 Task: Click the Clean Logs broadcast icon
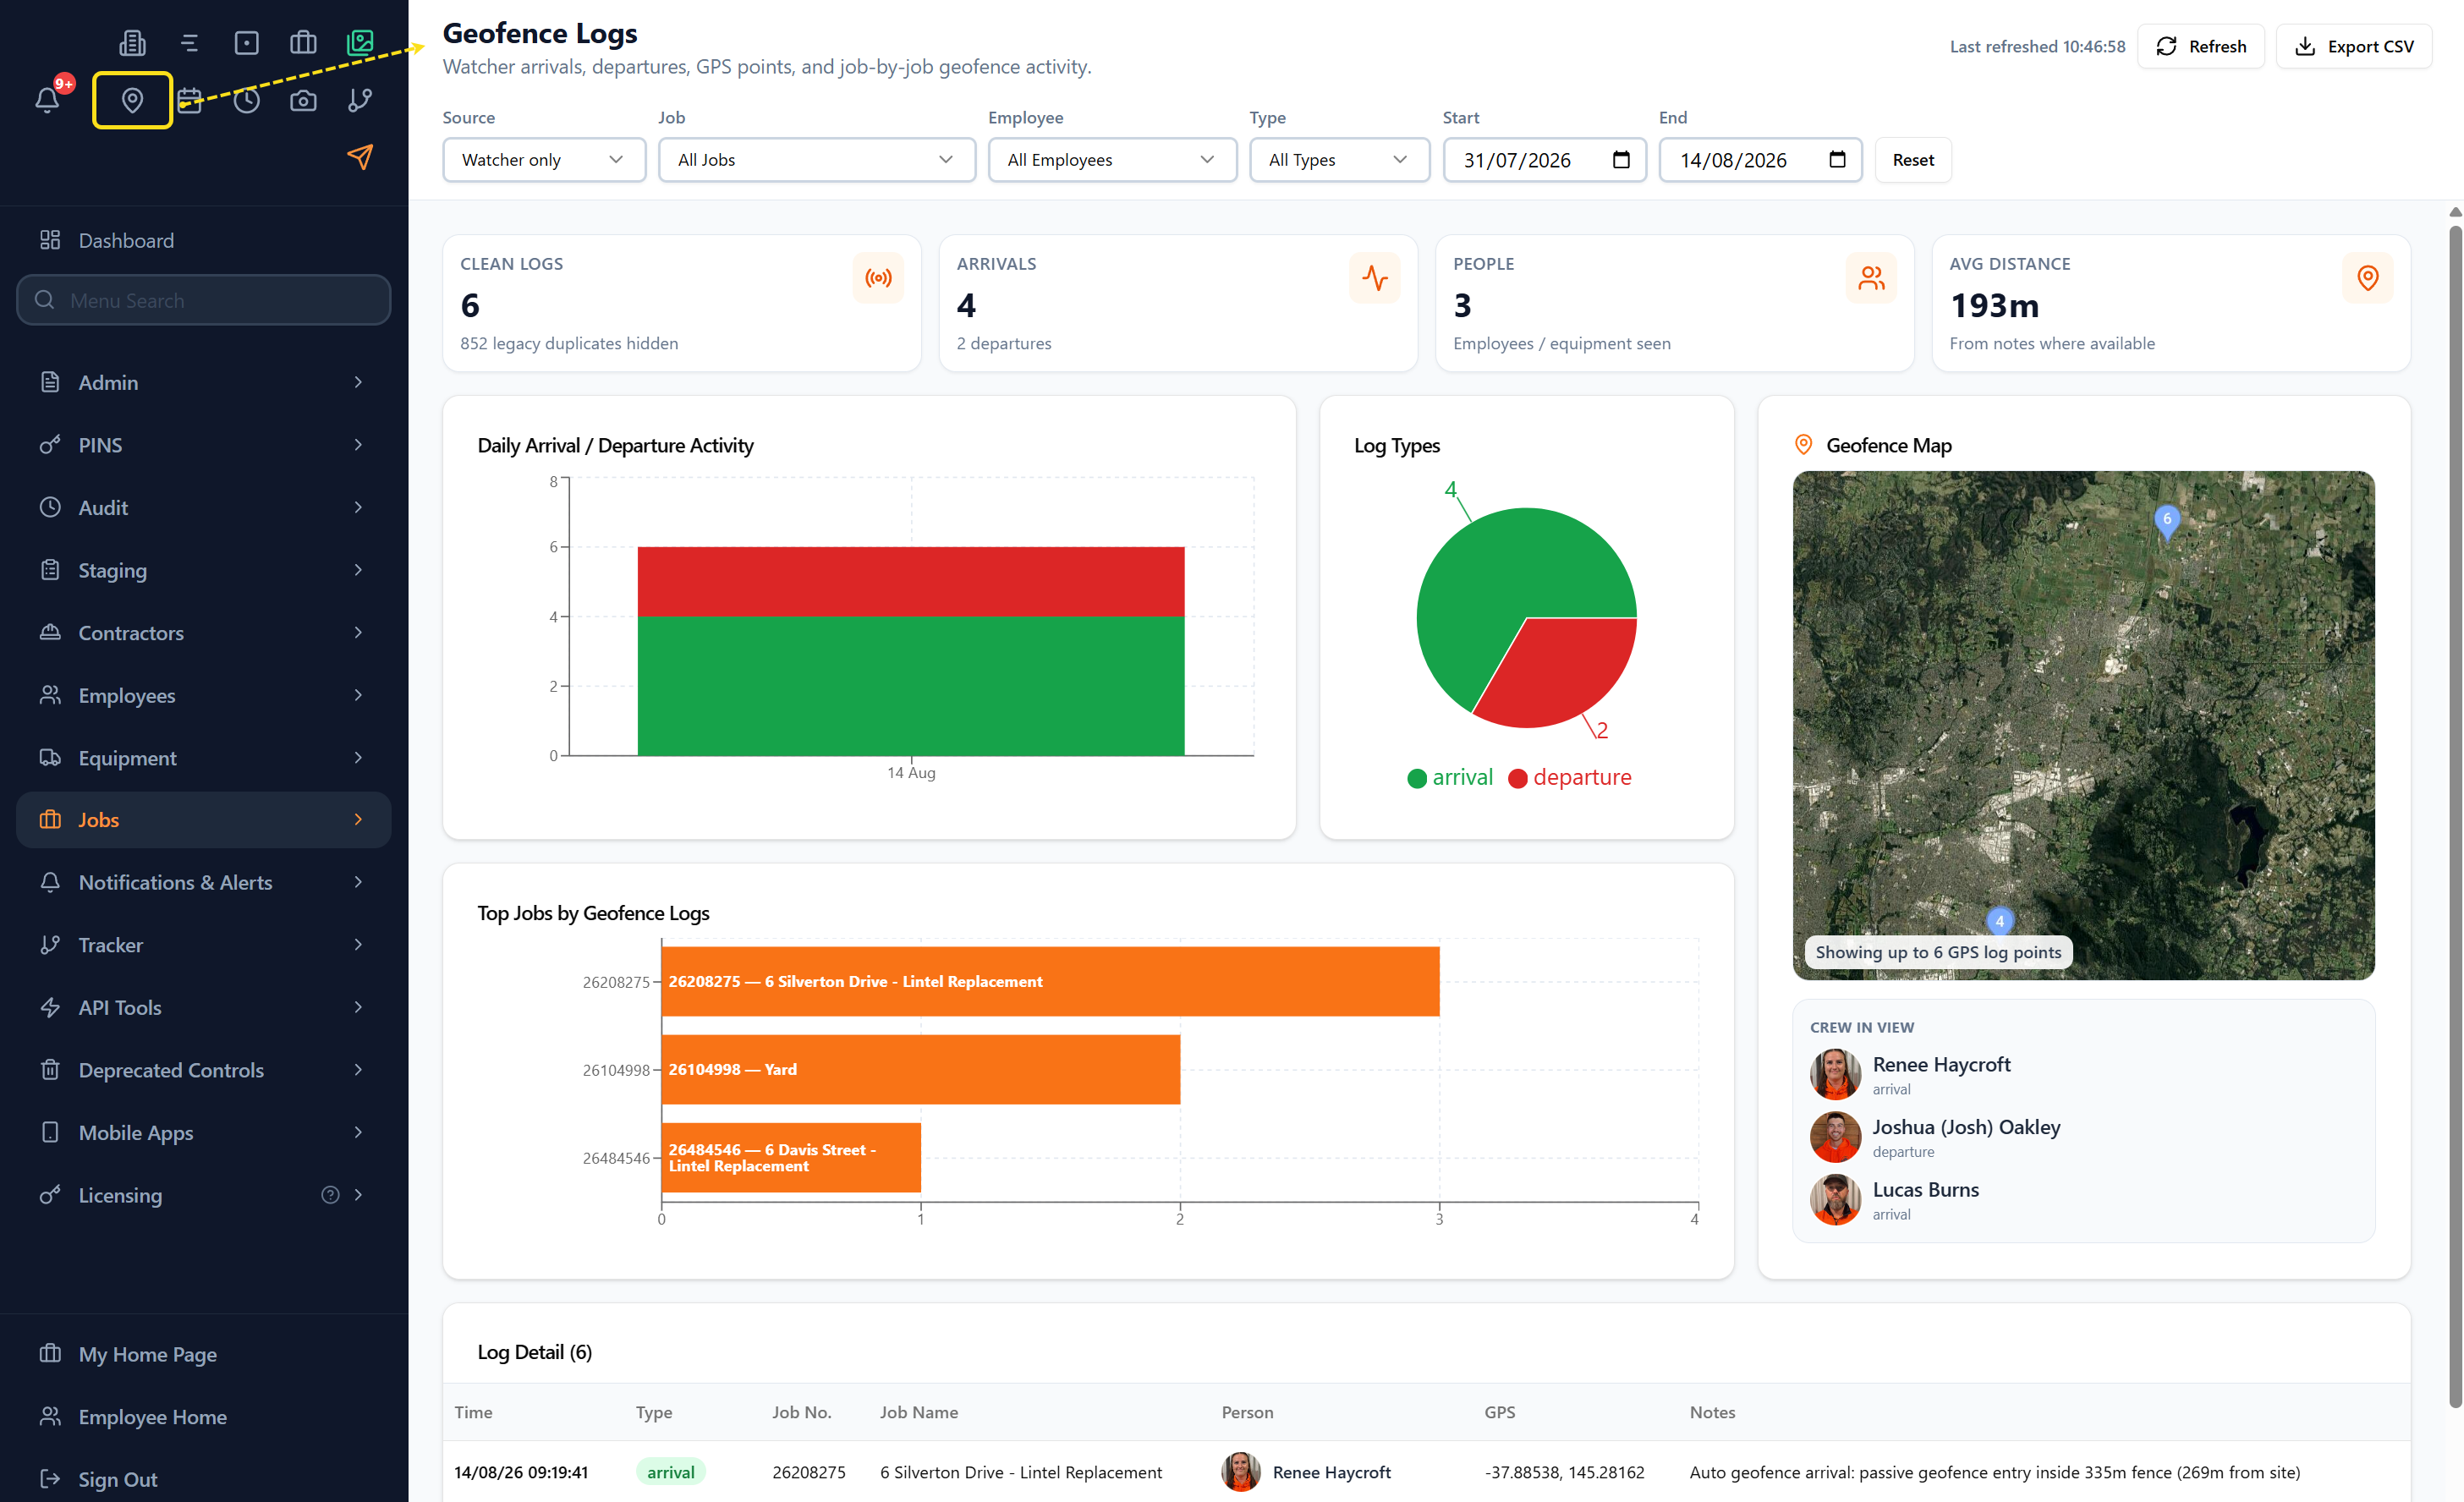click(x=878, y=278)
